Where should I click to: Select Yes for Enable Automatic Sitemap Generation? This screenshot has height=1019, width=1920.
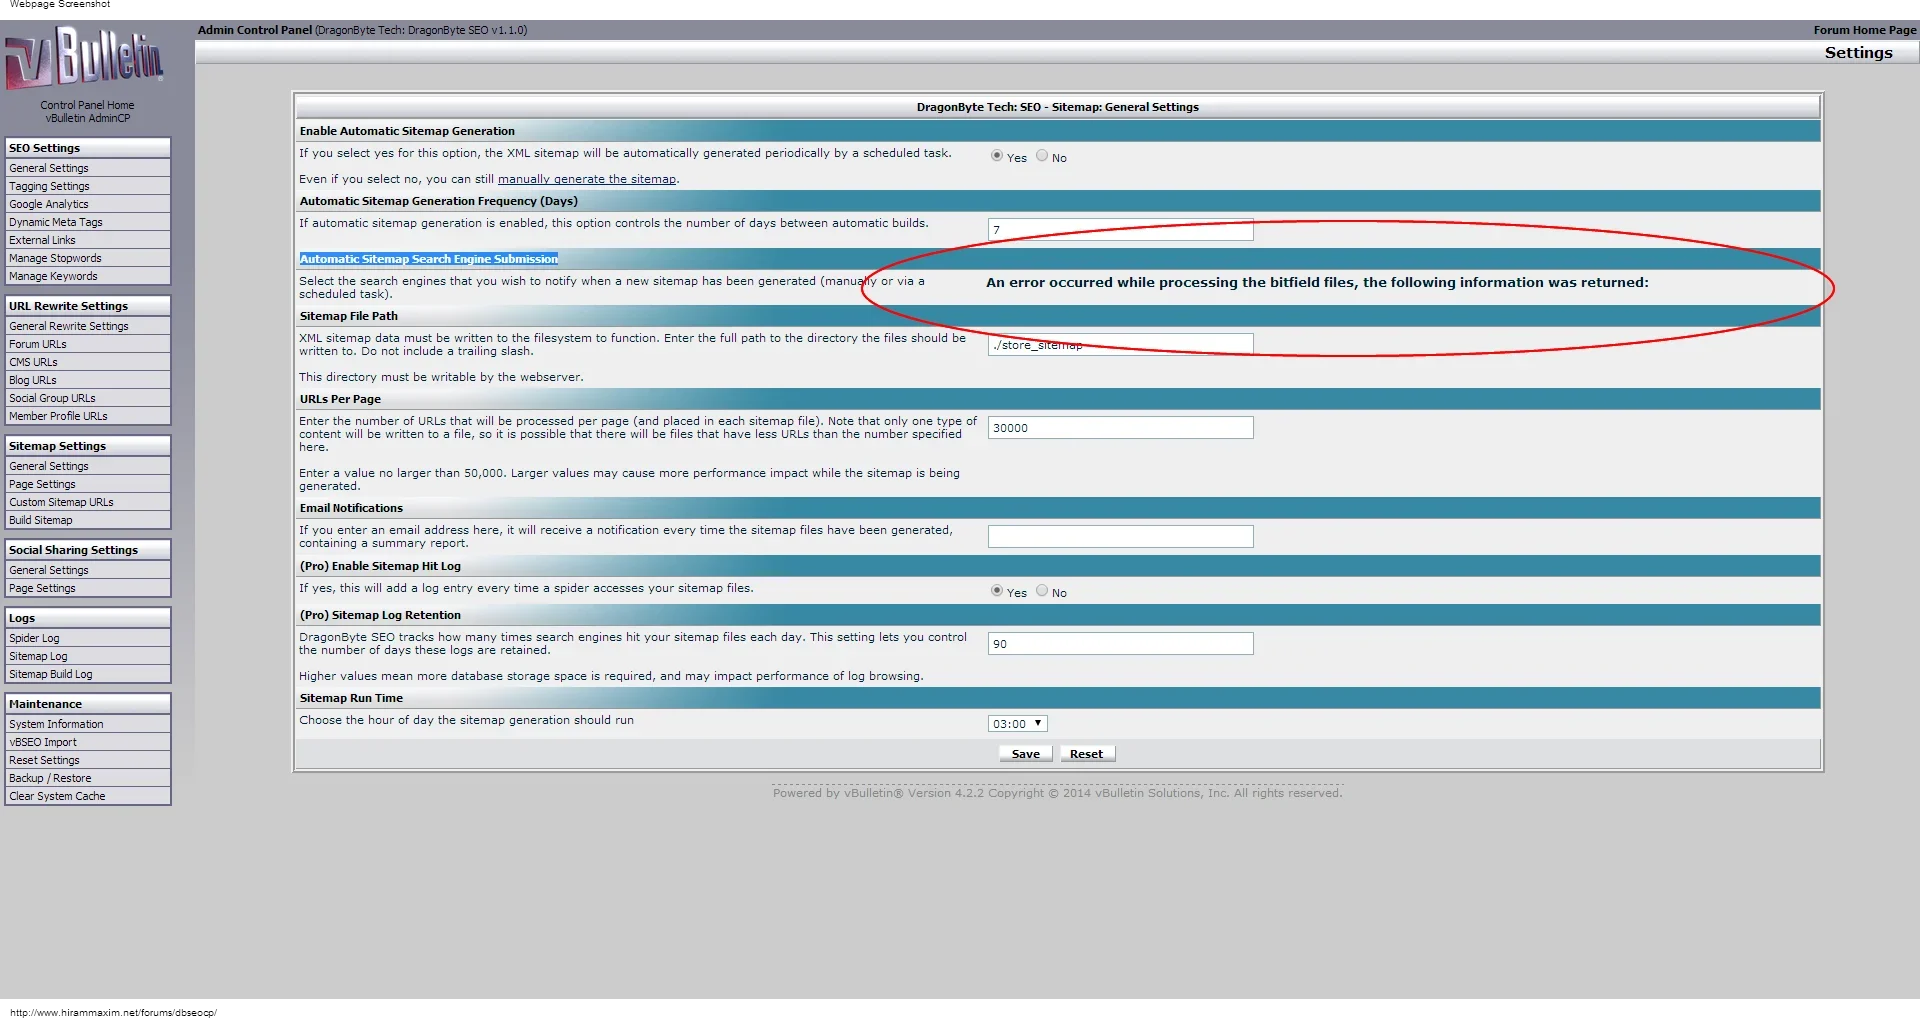pos(997,156)
